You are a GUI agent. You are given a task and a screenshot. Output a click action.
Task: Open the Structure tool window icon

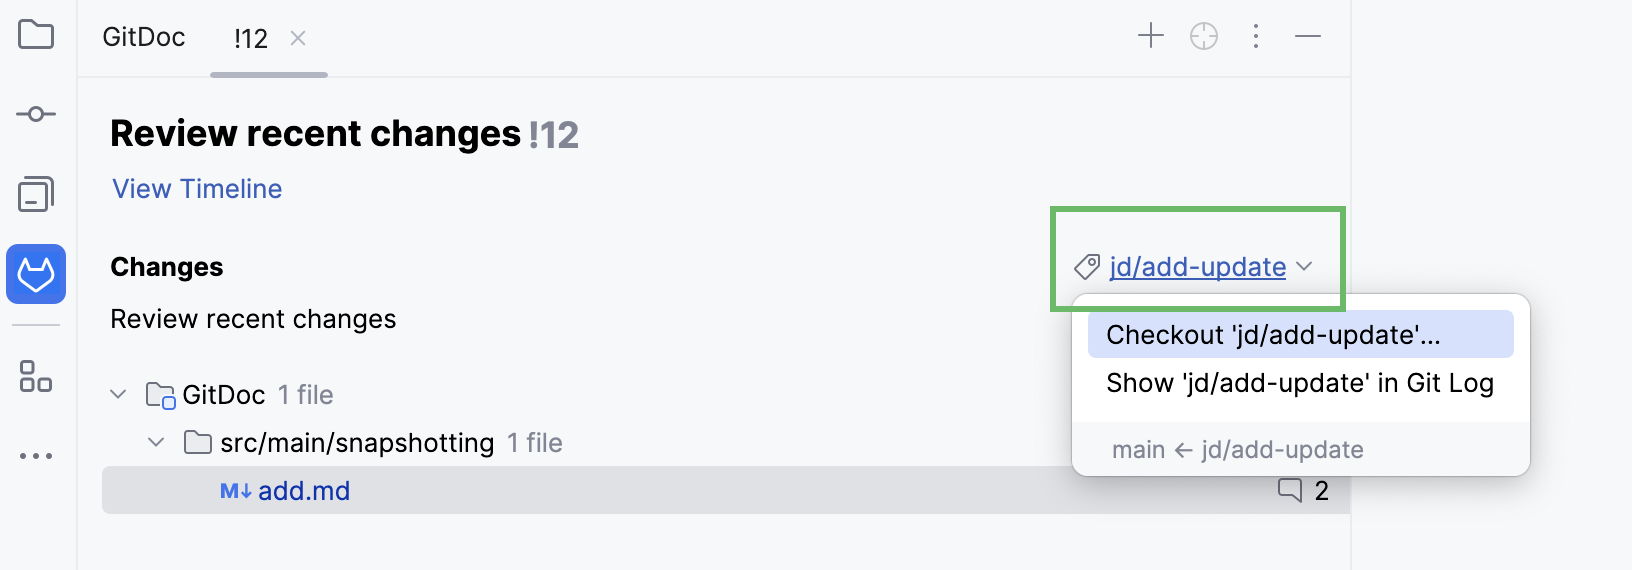(36, 377)
